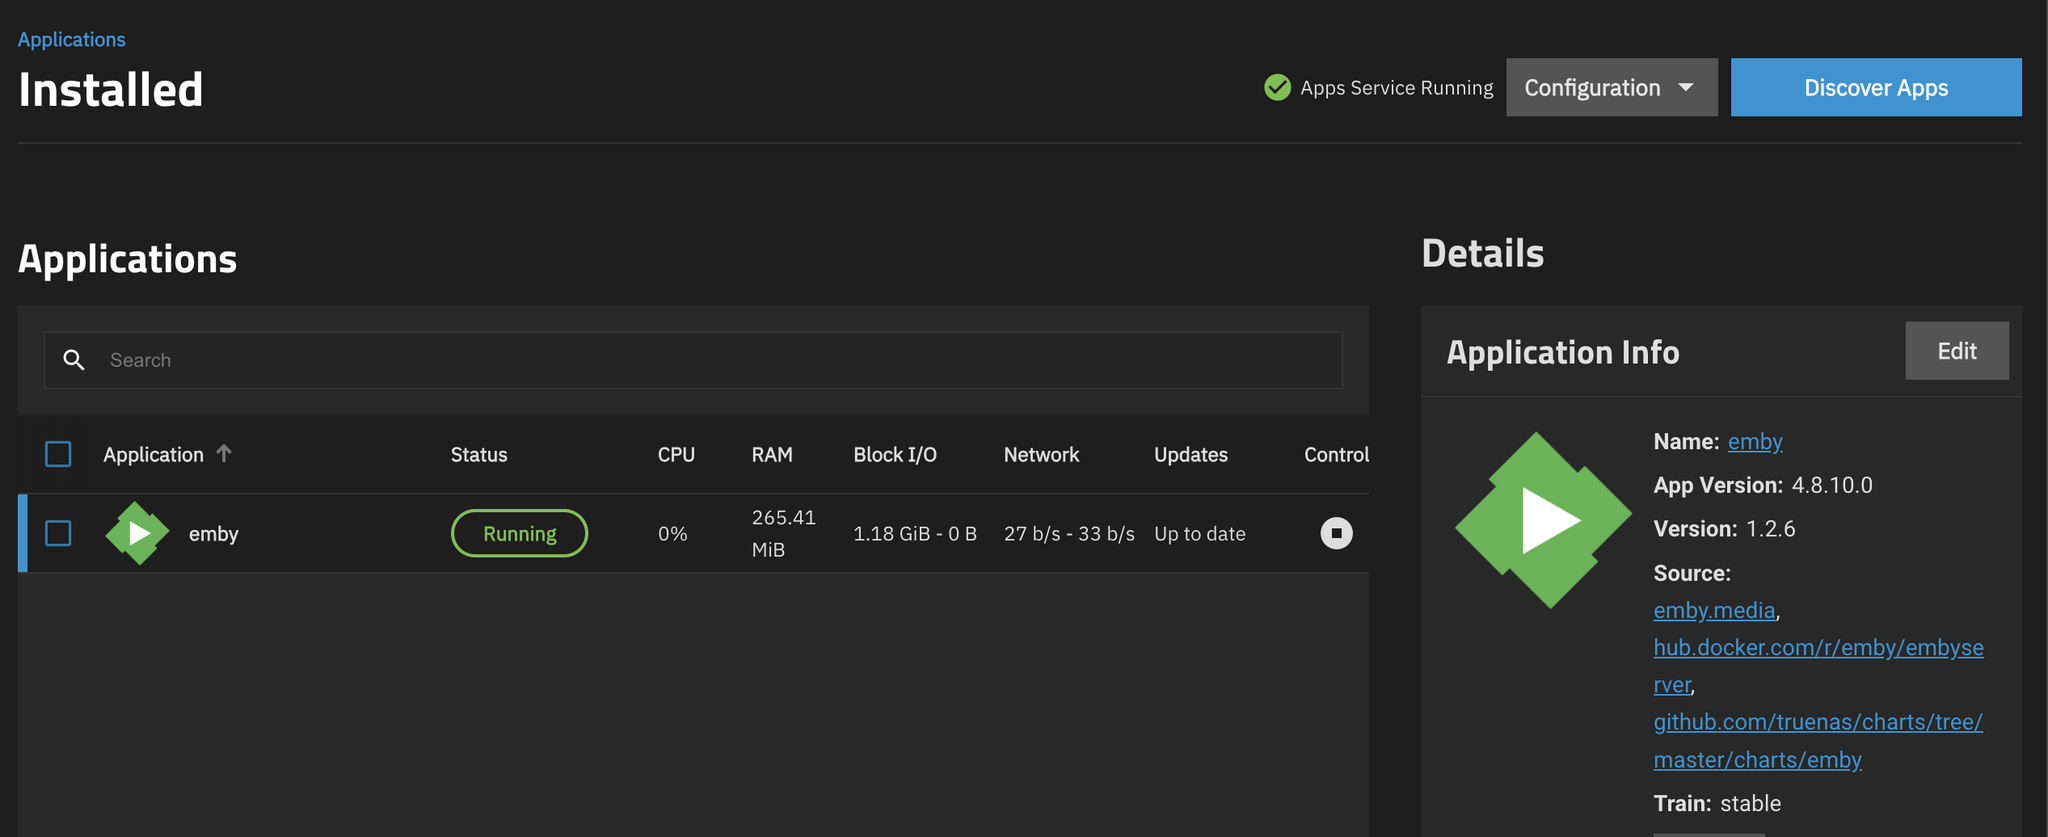The image size is (2048, 837).
Task: Click the 0% CPU value
Action: (672, 534)
